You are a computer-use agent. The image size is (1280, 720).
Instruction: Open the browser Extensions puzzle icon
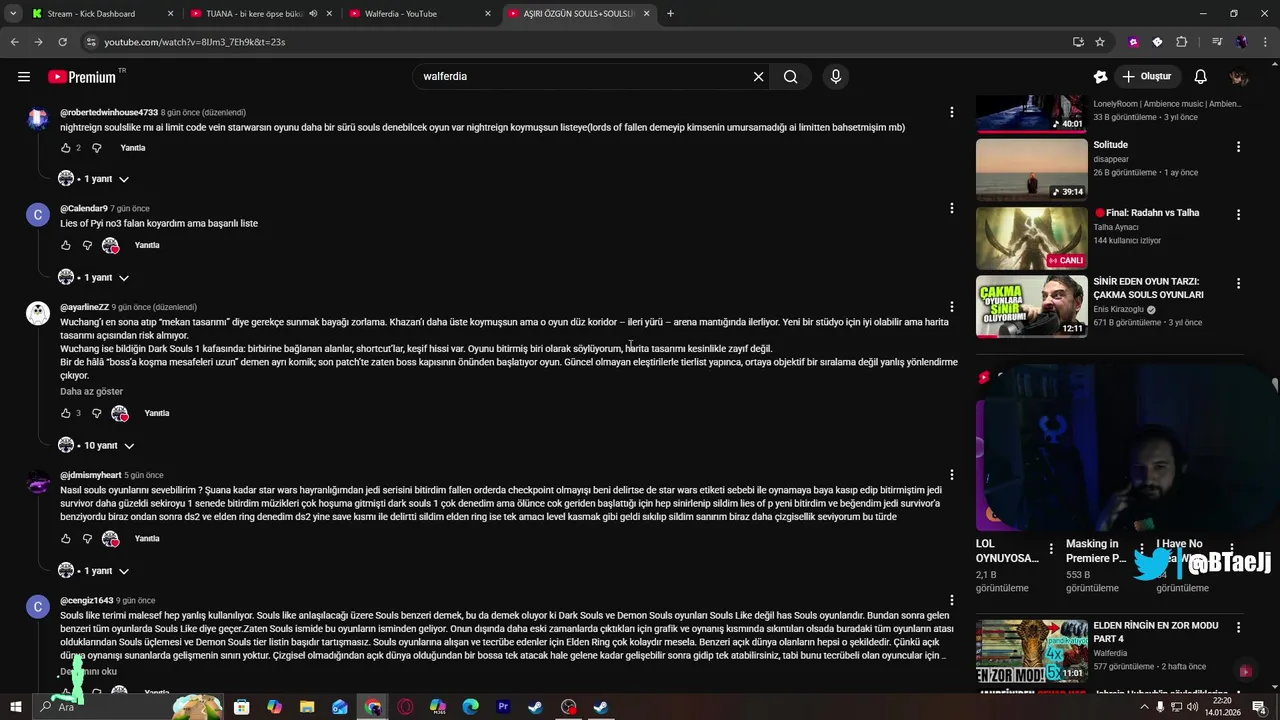click(x=1181, y=42)
